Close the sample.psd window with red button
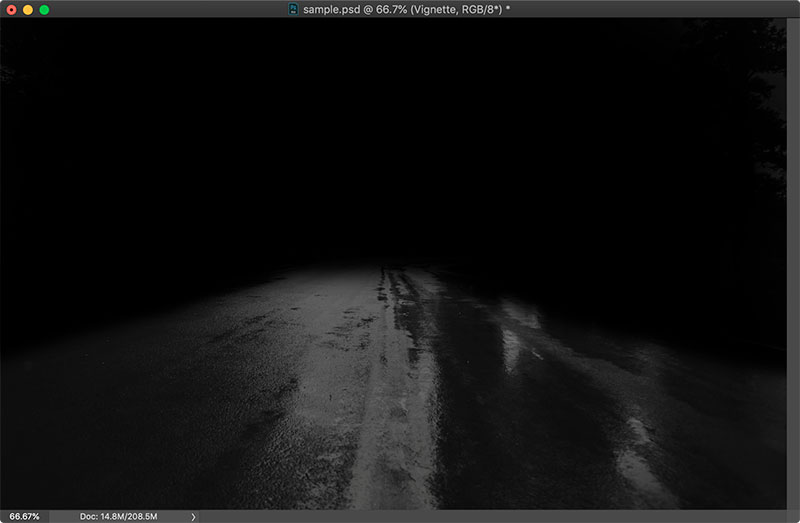The height and width of the screenshot is (523, 800). [11, 10]
